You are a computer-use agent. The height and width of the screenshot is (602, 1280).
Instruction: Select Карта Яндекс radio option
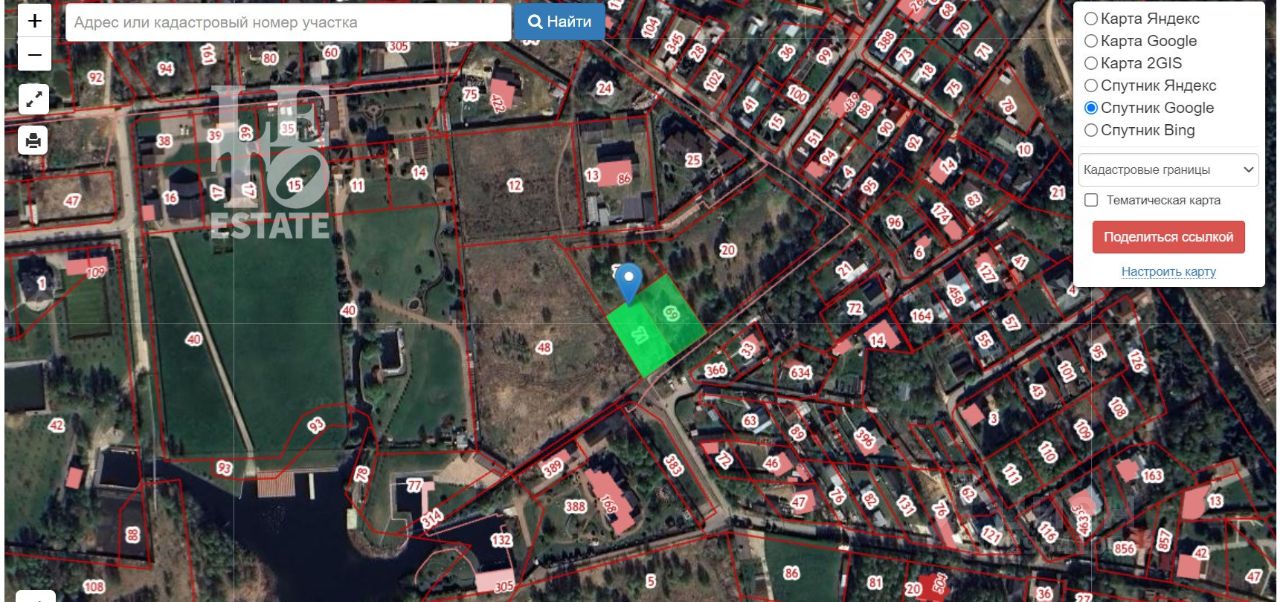click(1091, 19)
